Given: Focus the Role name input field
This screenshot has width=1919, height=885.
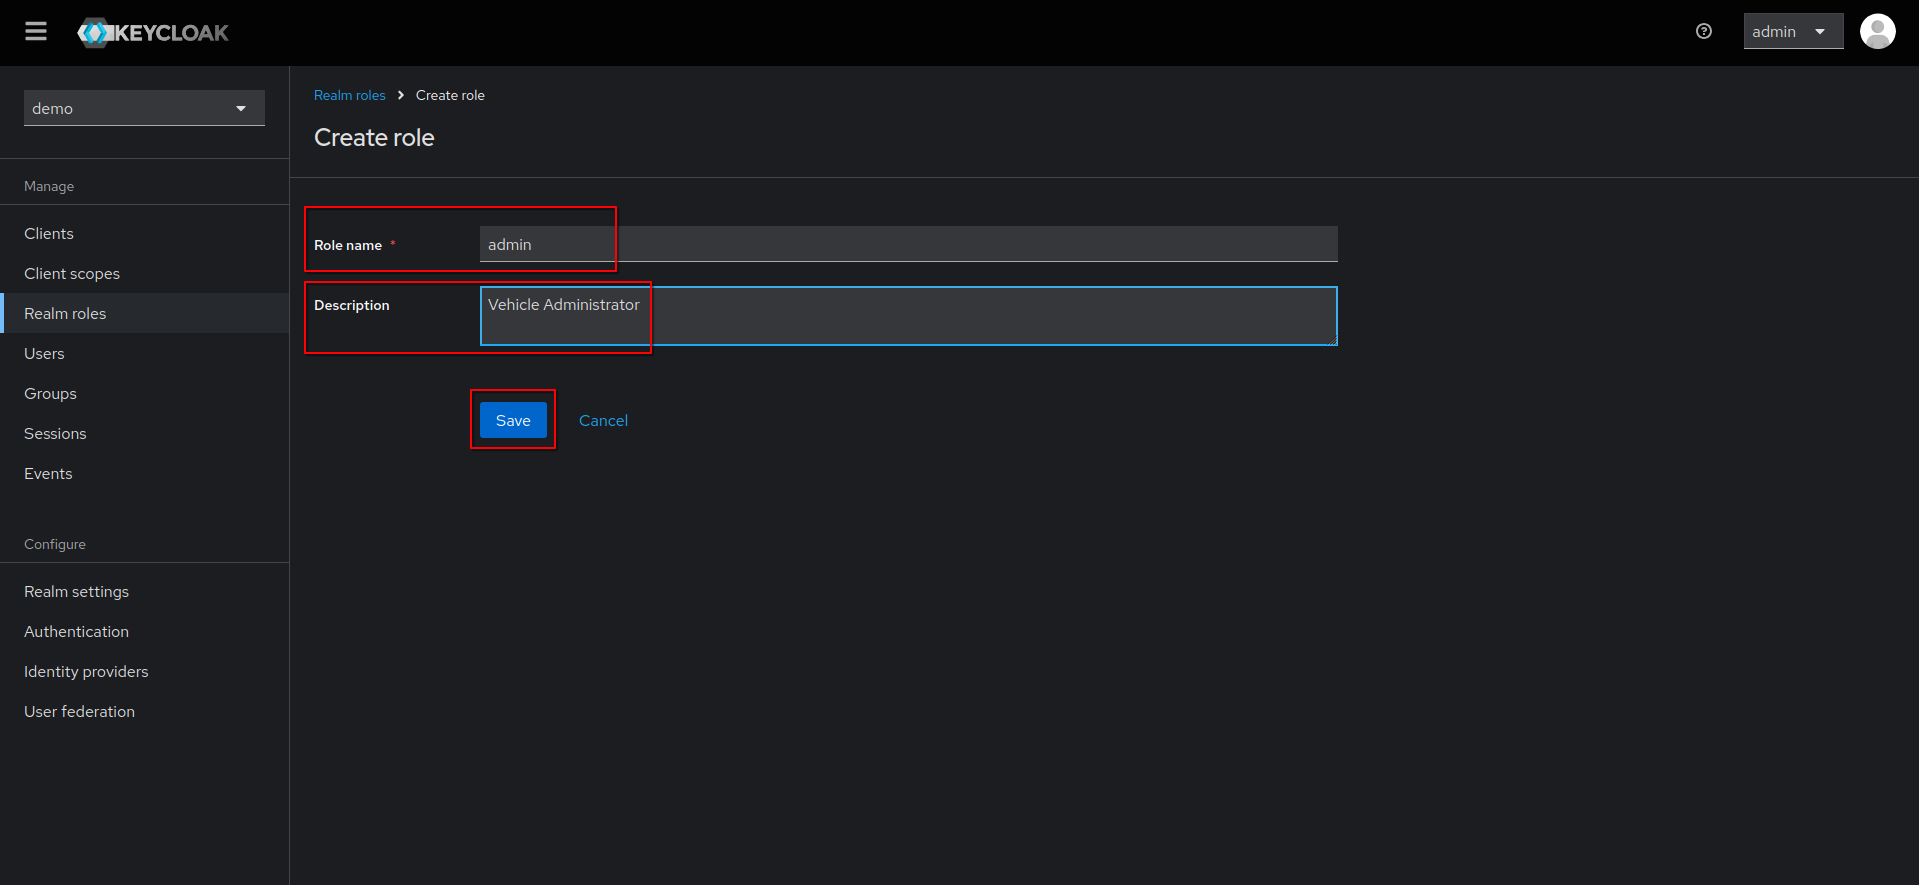Looking at the screenshot, I should point(908,244).
